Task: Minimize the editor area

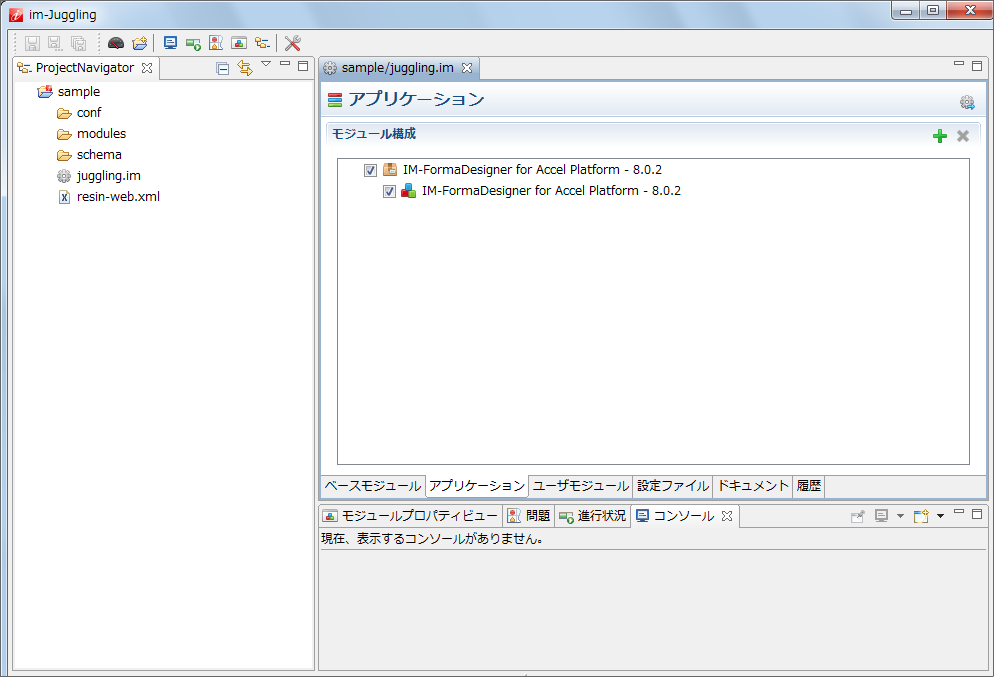Action: click(x=959, y=64)
